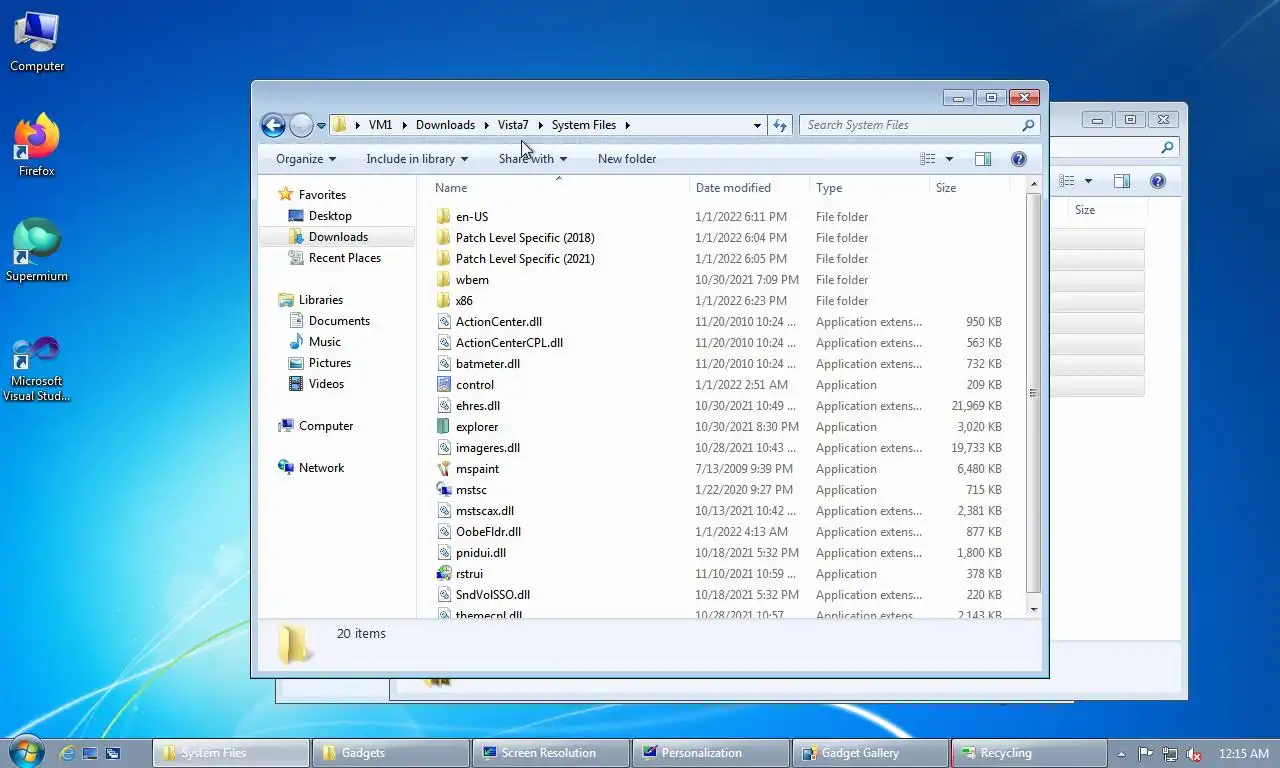The width and height of the screenshot is (1280, 768).
Task: Click the blue help icon
Action: click(x=1019, y=159)
